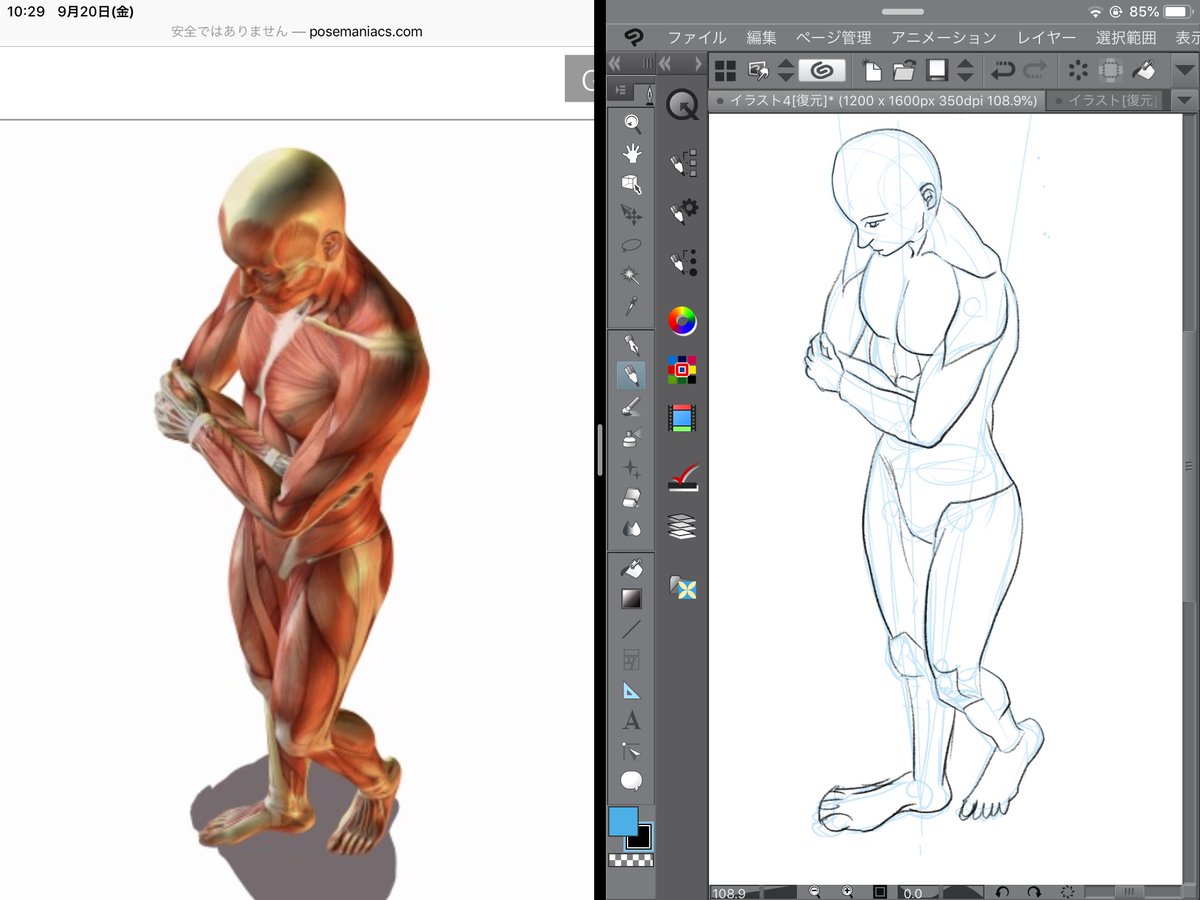The width and height of the screenshot is (1200, 900).
Task: Select the Fill bucket tool
Action: coord(631,568)
